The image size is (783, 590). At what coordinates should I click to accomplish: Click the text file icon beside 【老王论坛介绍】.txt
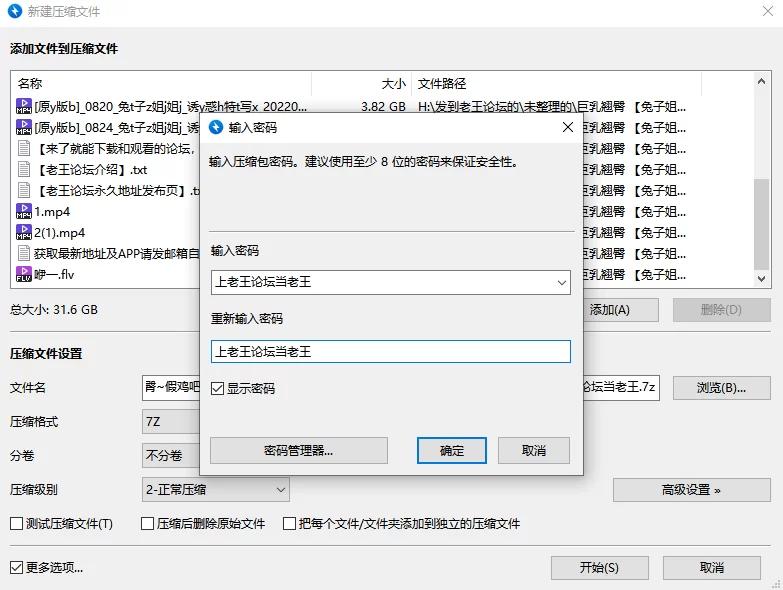tap(24, 169)
